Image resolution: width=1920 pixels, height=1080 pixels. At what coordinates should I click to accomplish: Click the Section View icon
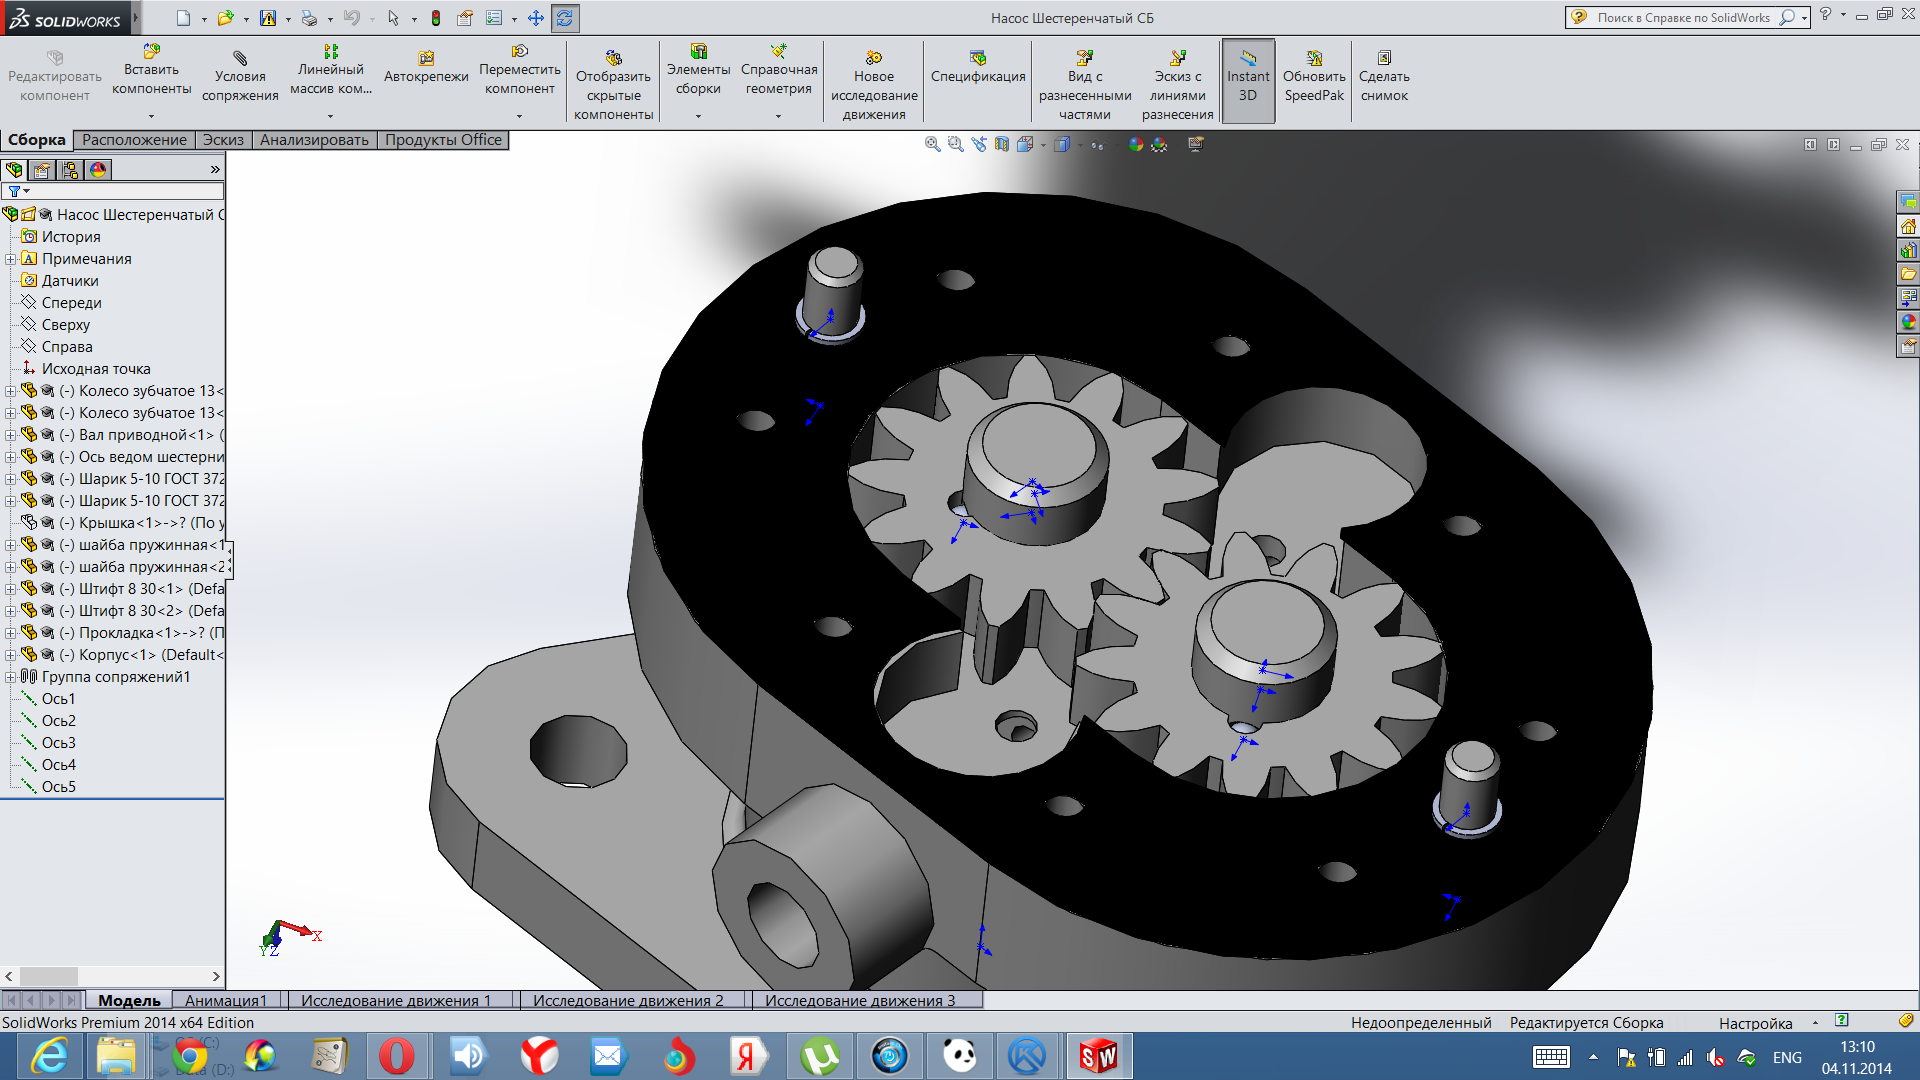click(x=1002, y=144)
